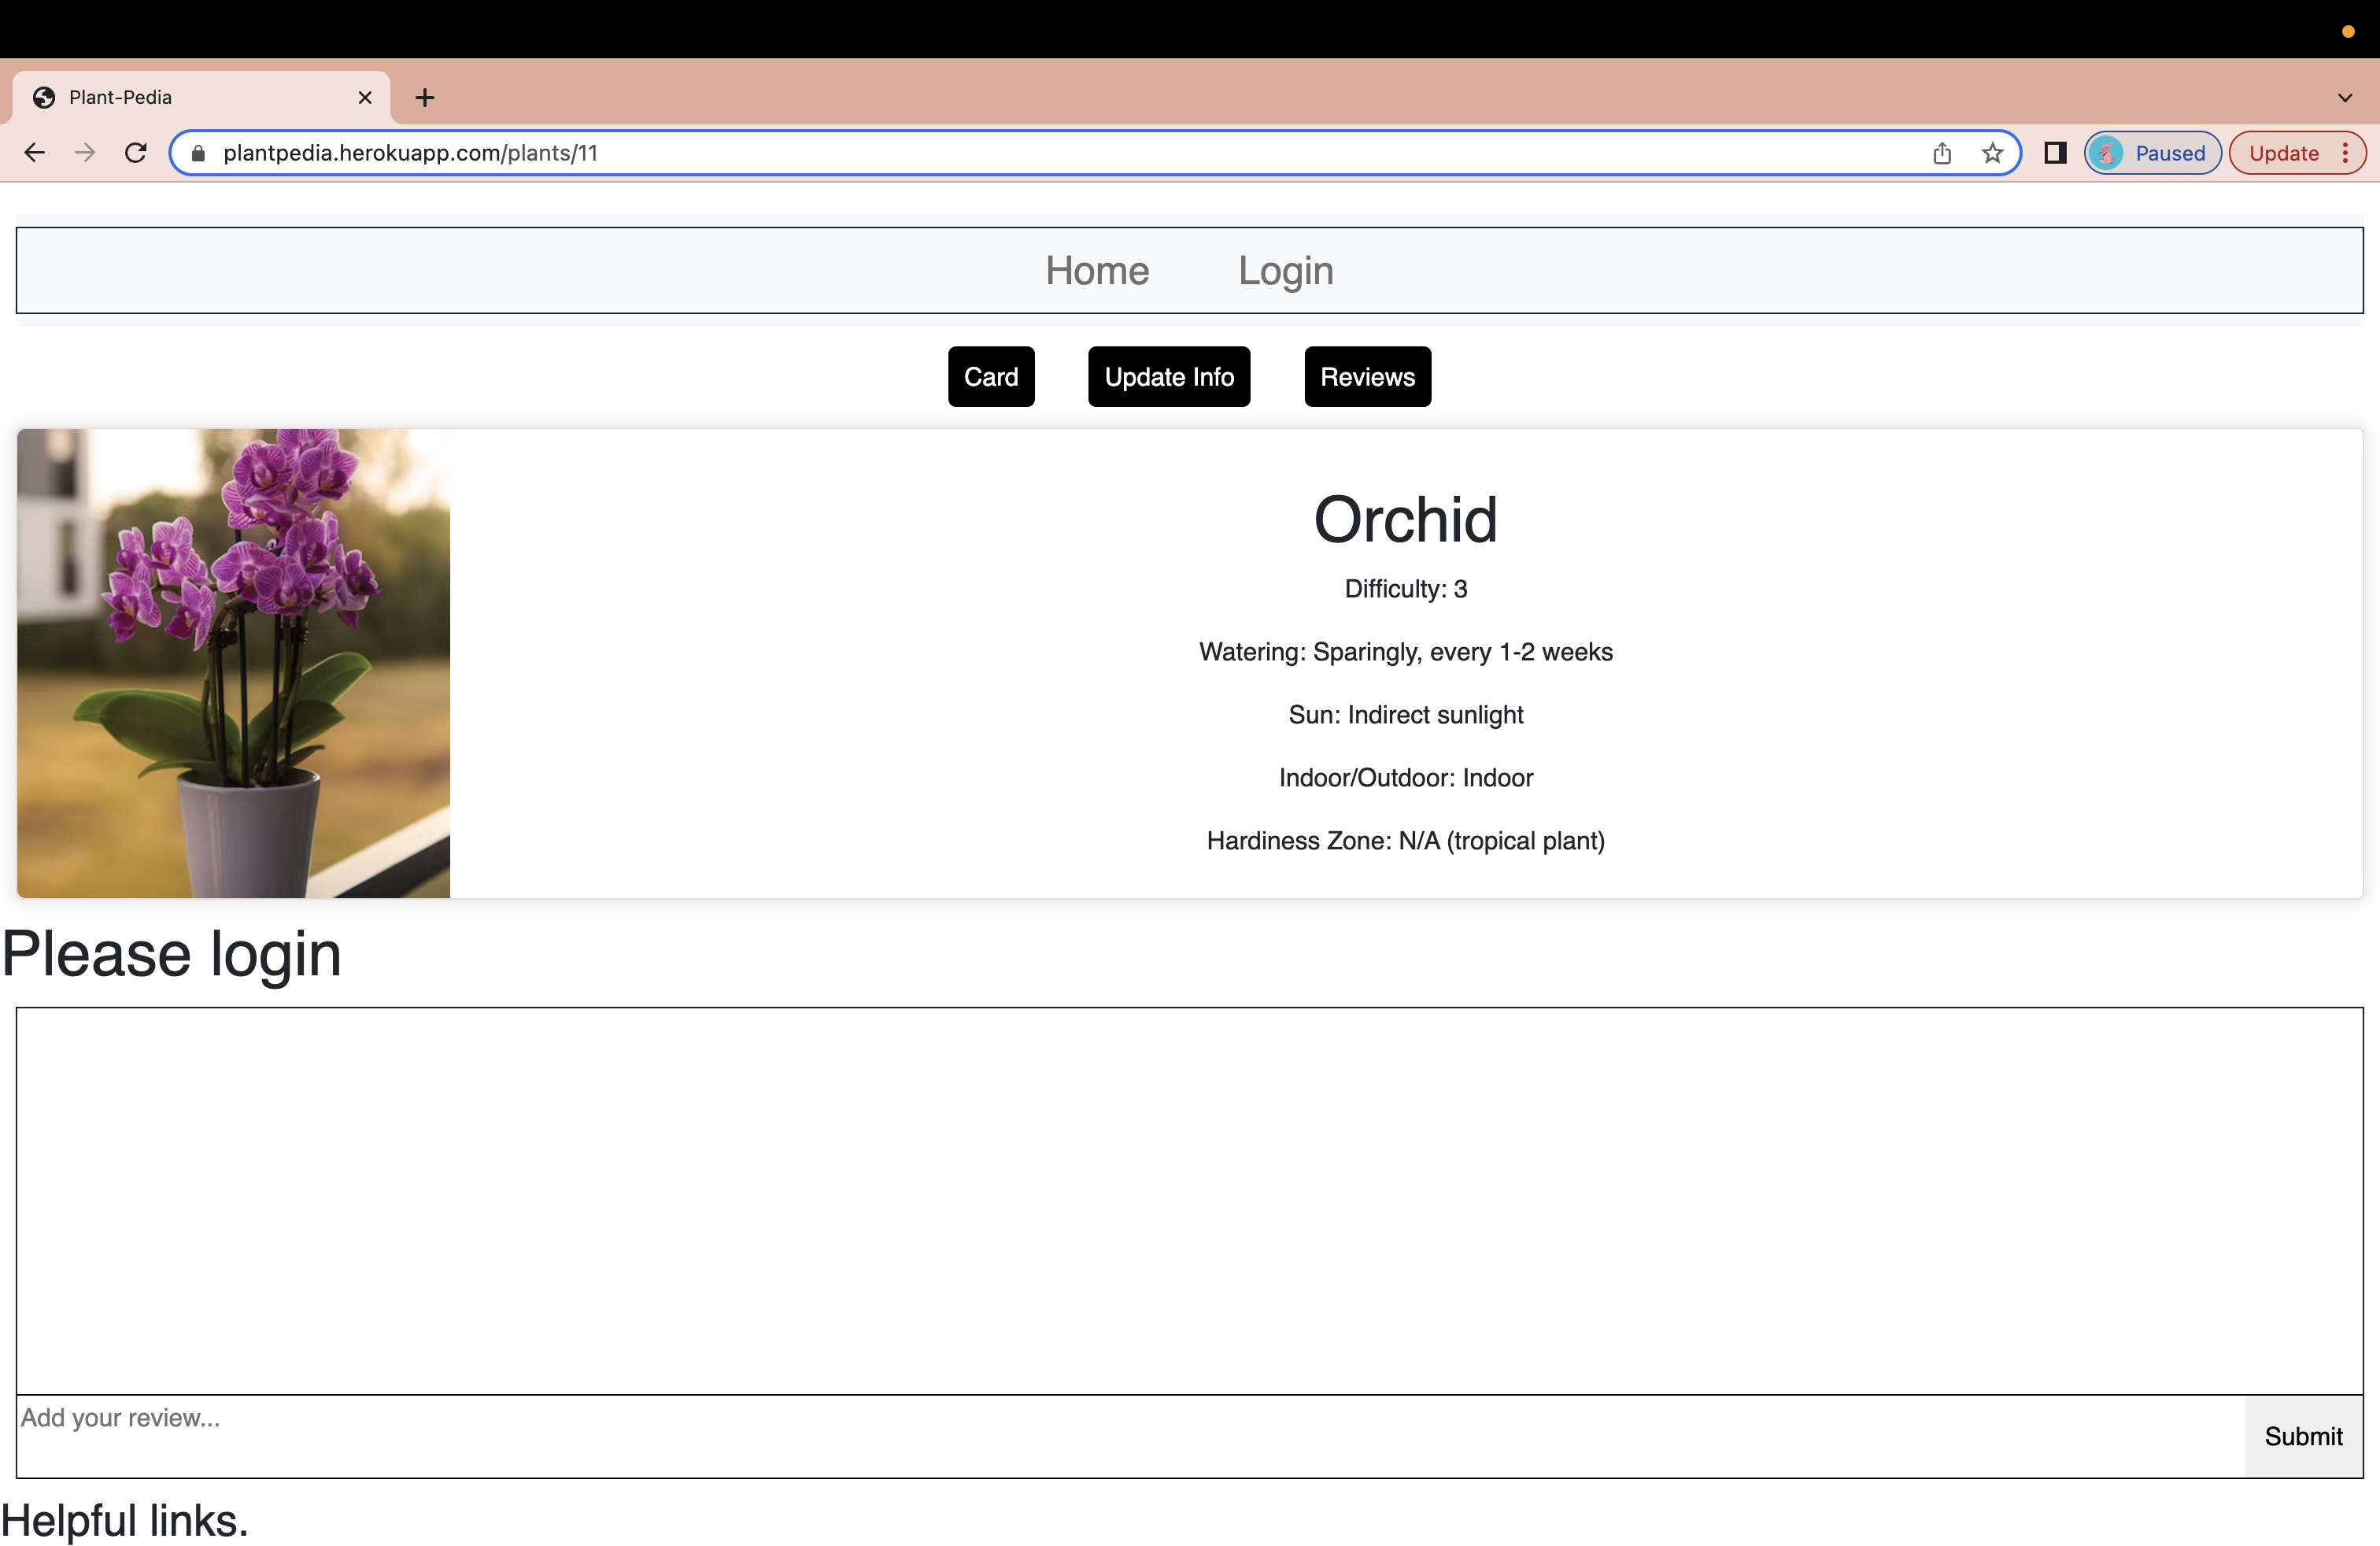Image resolution: width=2380 pixels, height=1546 pixels.
Task: Reload the Plant-Pedia page
Action: point(136,153)
